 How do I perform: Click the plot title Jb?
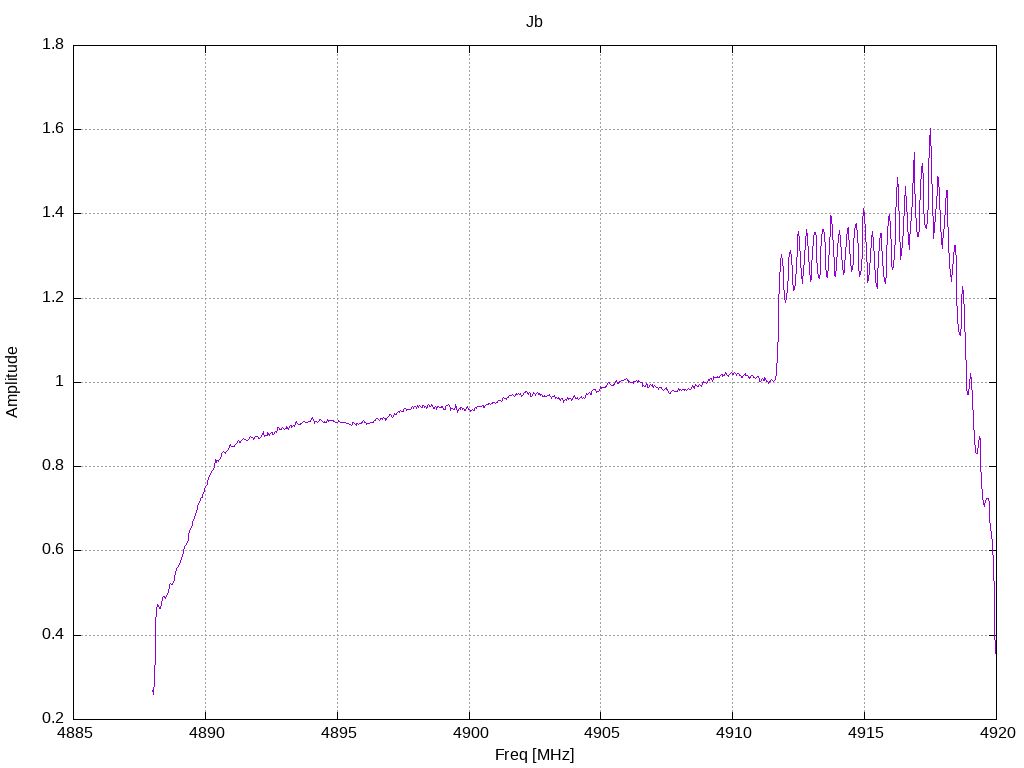(534, 22)
